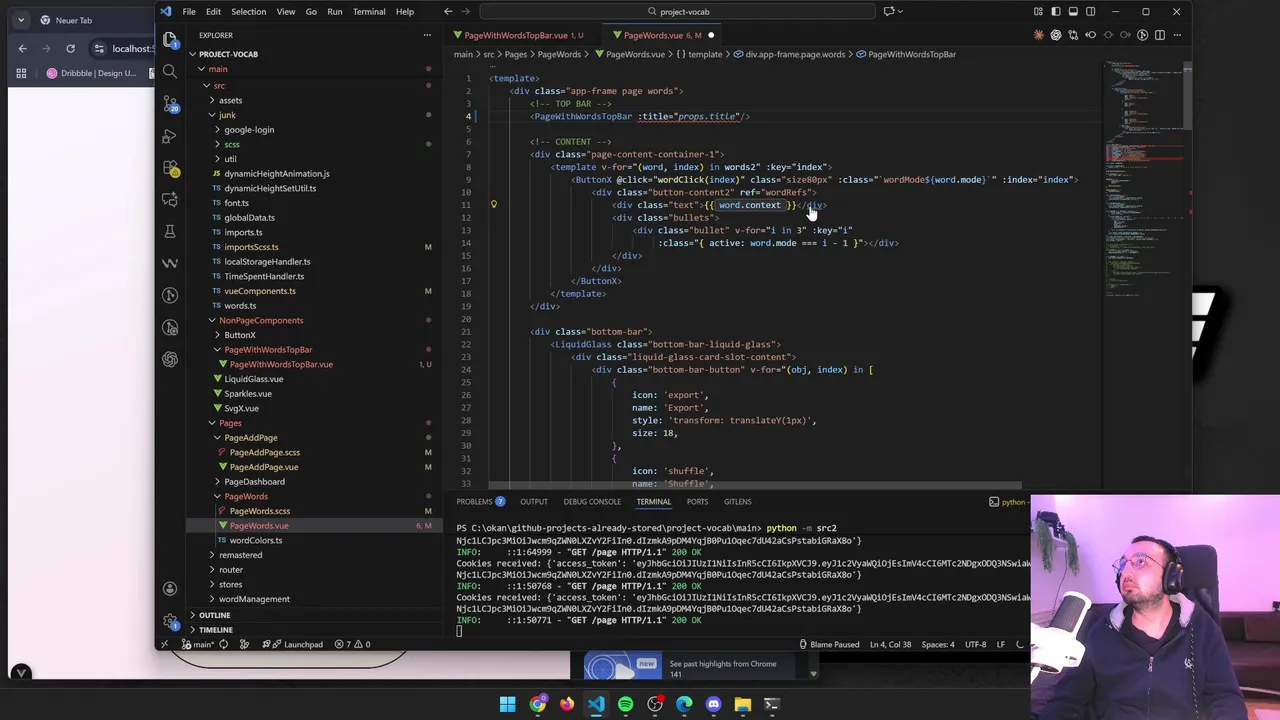Open imports.ts in the explorer
Image resolution: width=1280 pixels, height=720 pixels.
[243, 232]
